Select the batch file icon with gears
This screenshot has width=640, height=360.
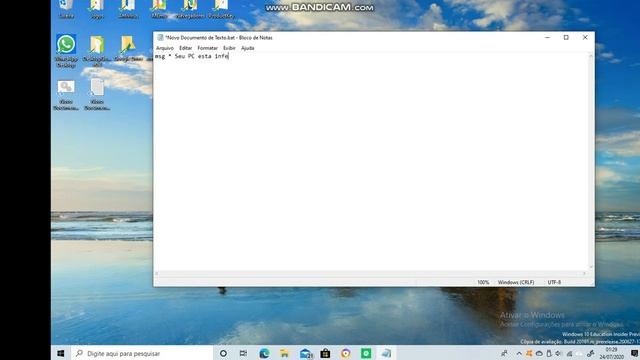point(66,95)
